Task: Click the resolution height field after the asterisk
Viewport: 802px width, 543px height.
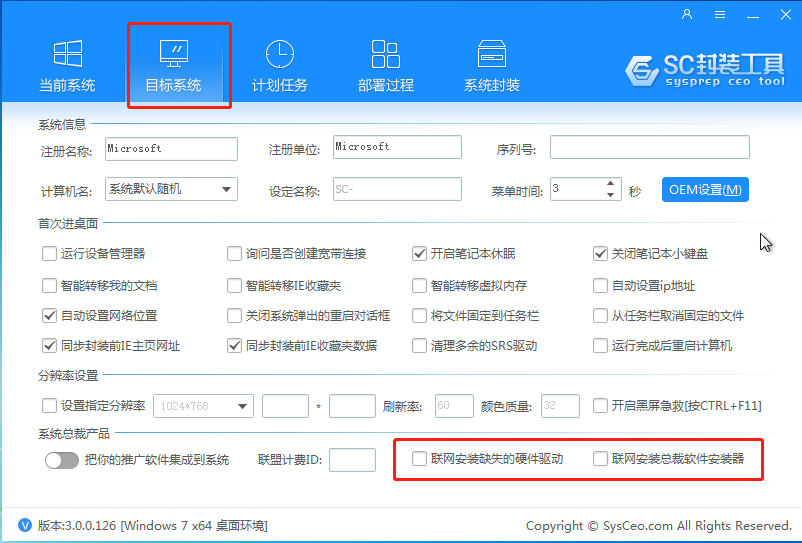Action: click(352, 406)
